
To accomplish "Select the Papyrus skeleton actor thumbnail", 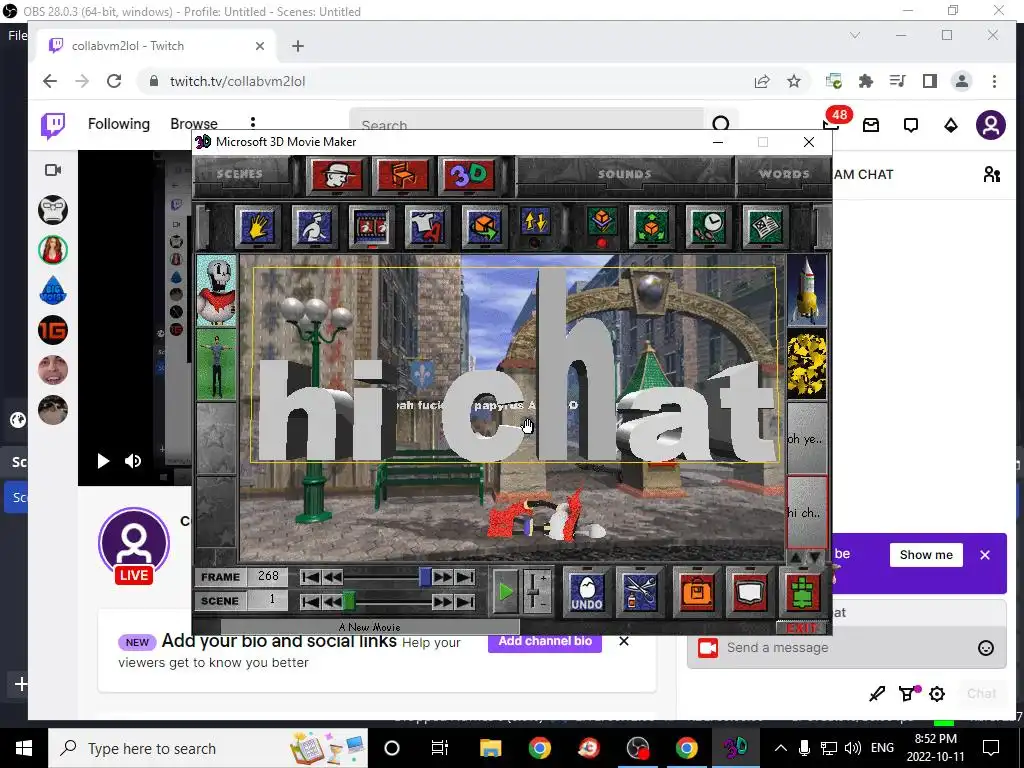I will (216, 291).
